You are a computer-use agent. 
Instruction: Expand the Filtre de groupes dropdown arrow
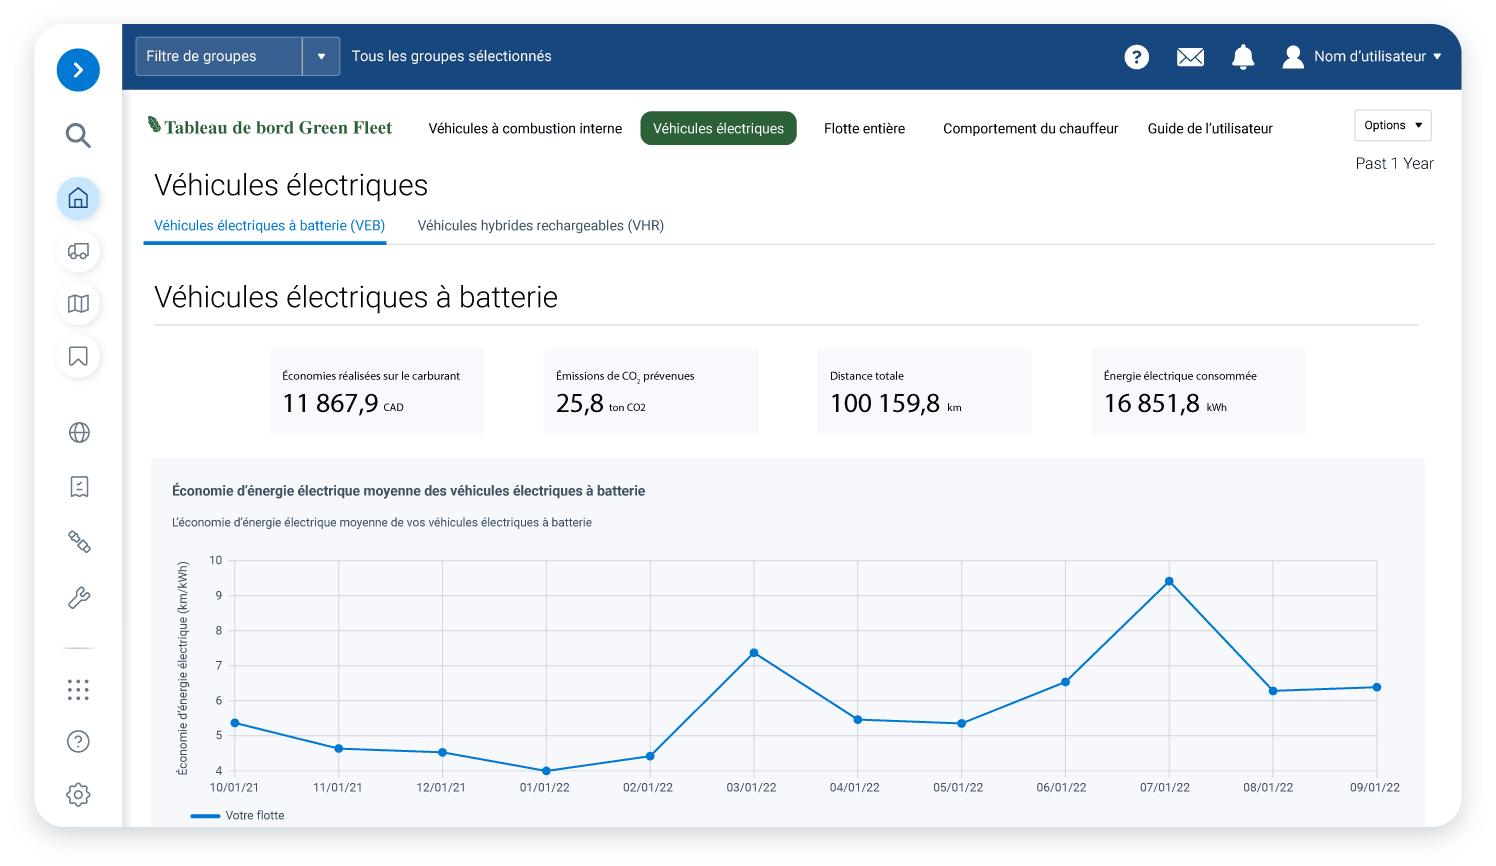pyautogui.click(x=321, y=56)
